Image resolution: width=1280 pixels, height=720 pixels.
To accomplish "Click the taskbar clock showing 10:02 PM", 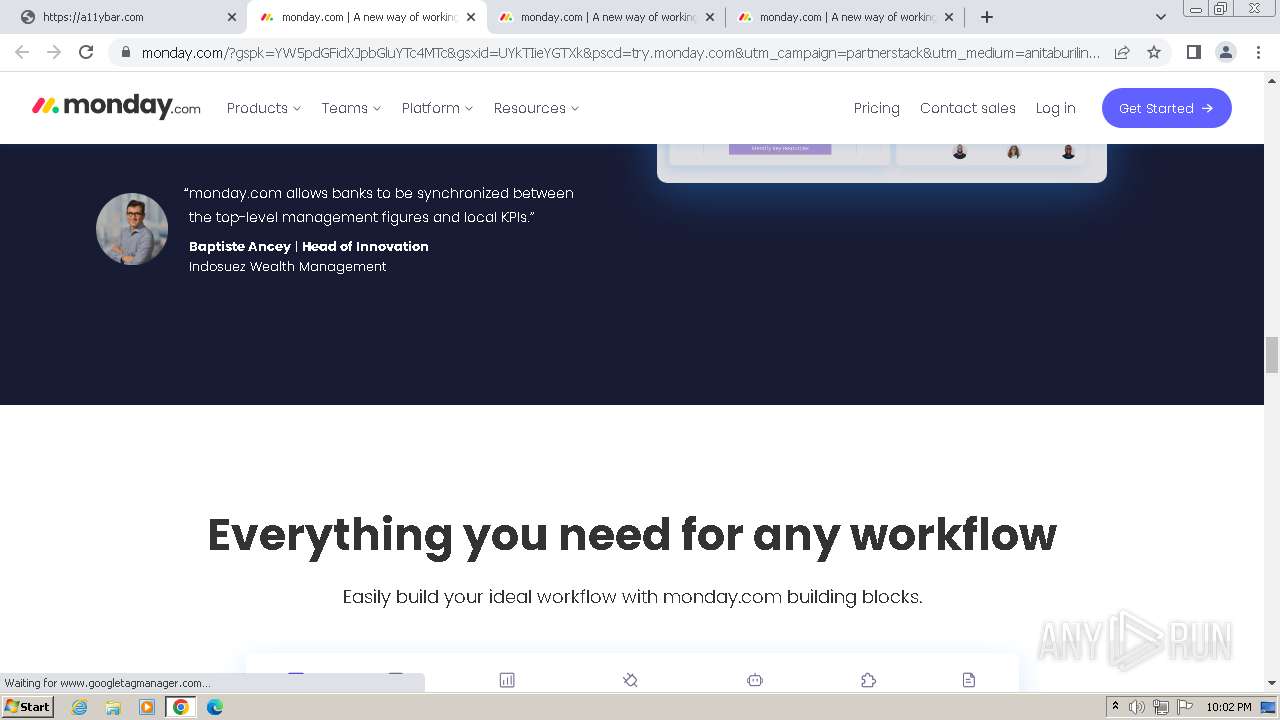I will tap(1228, 707).
